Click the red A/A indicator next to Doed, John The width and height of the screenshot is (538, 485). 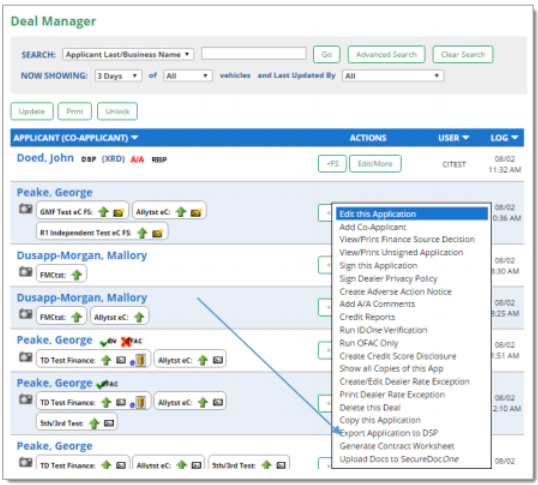point(137,159)
